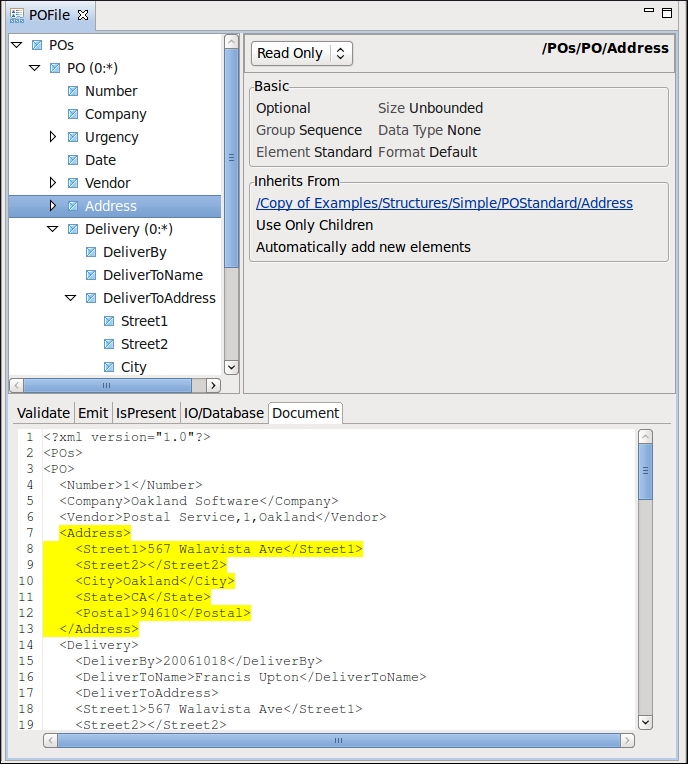Click the POFile tab editor icon

pos(17,15)
